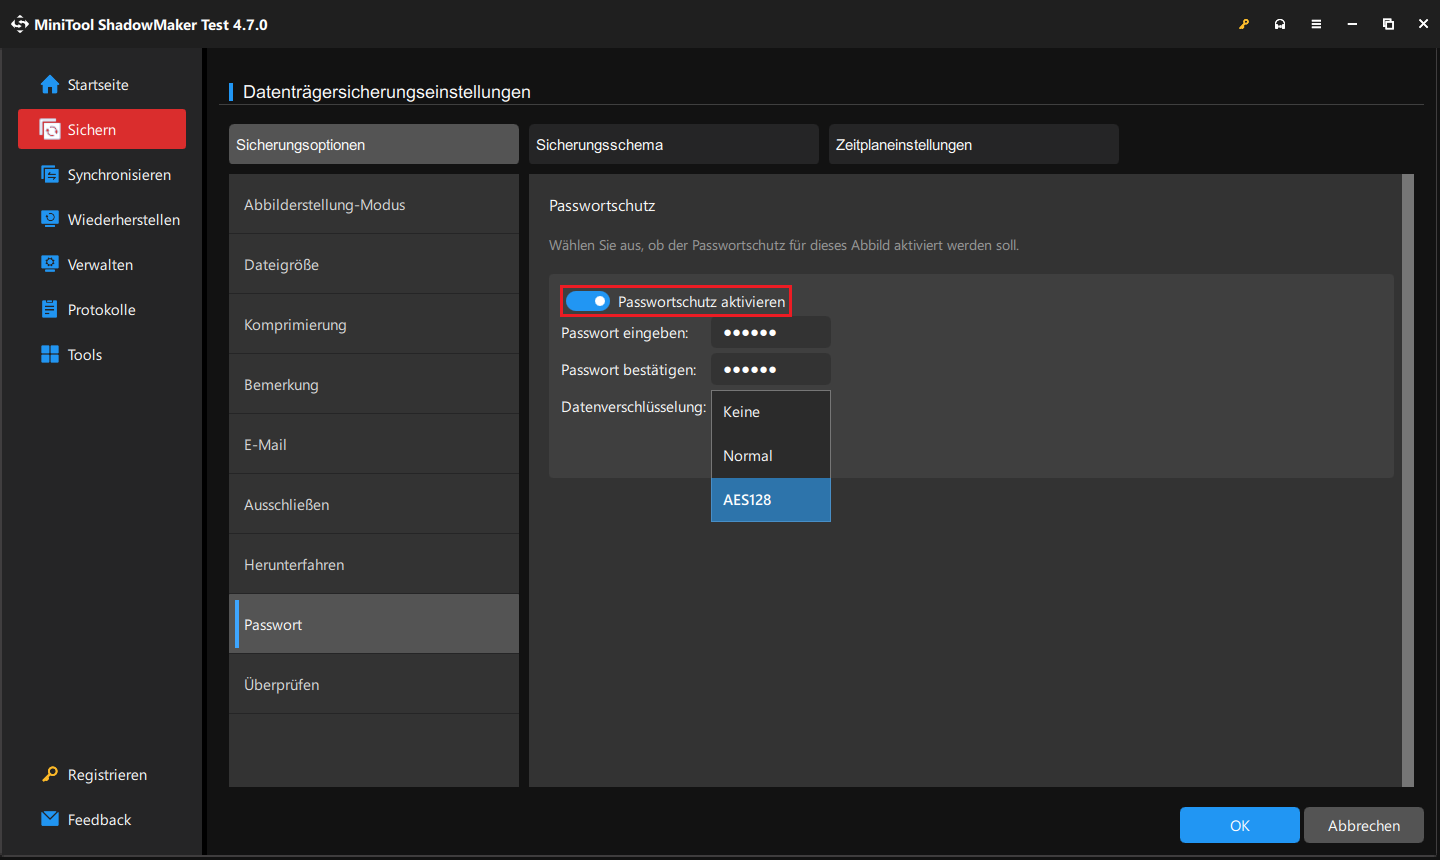1440x860 pixels.
Task: Open Überprüfen settings
Action: pyautogui.click(x=374, y=684)
